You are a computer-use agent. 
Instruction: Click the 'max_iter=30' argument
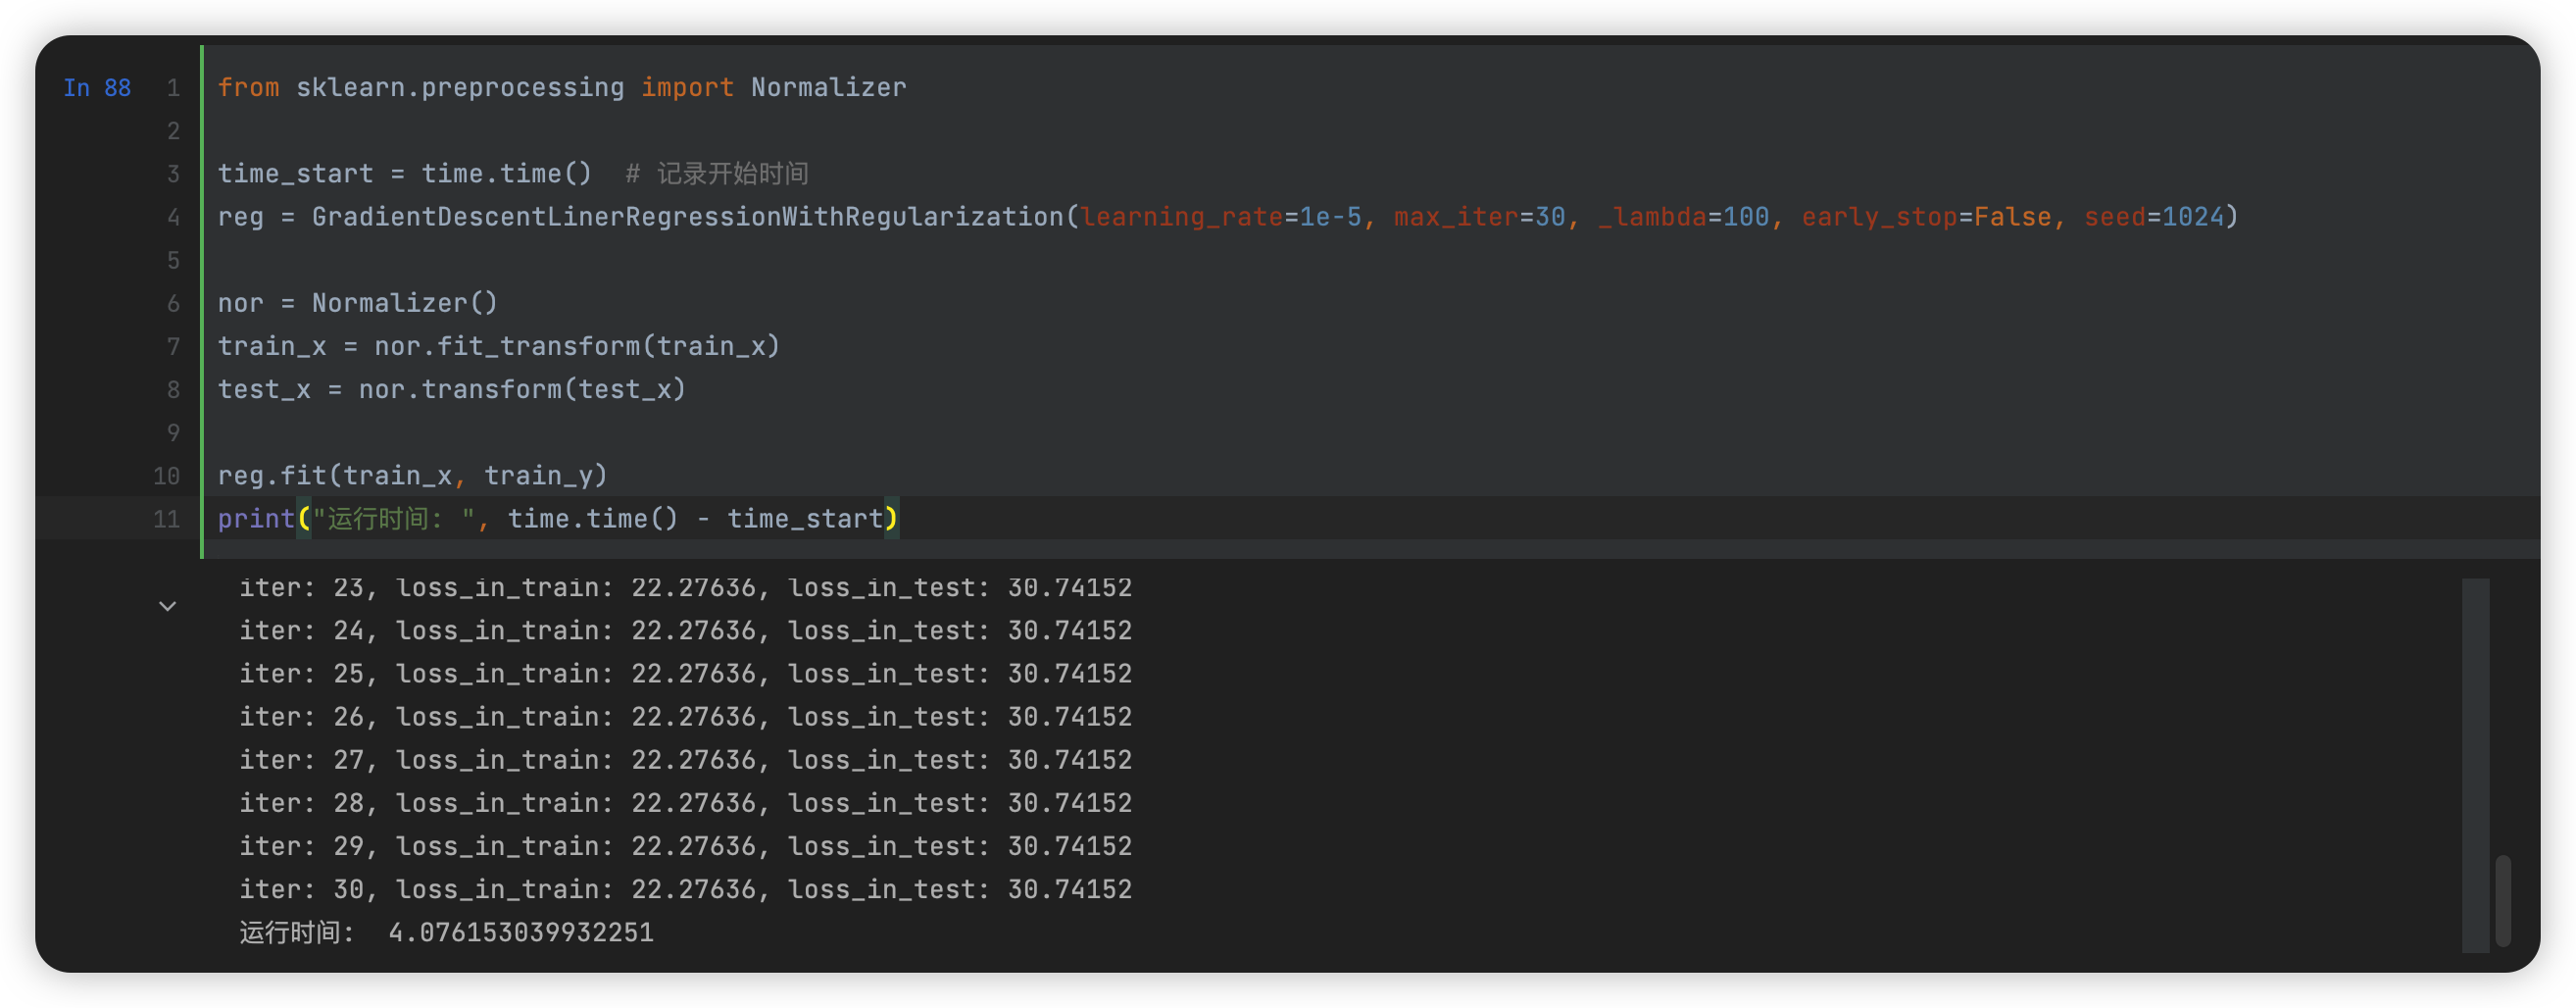(x=1480, y=217)
